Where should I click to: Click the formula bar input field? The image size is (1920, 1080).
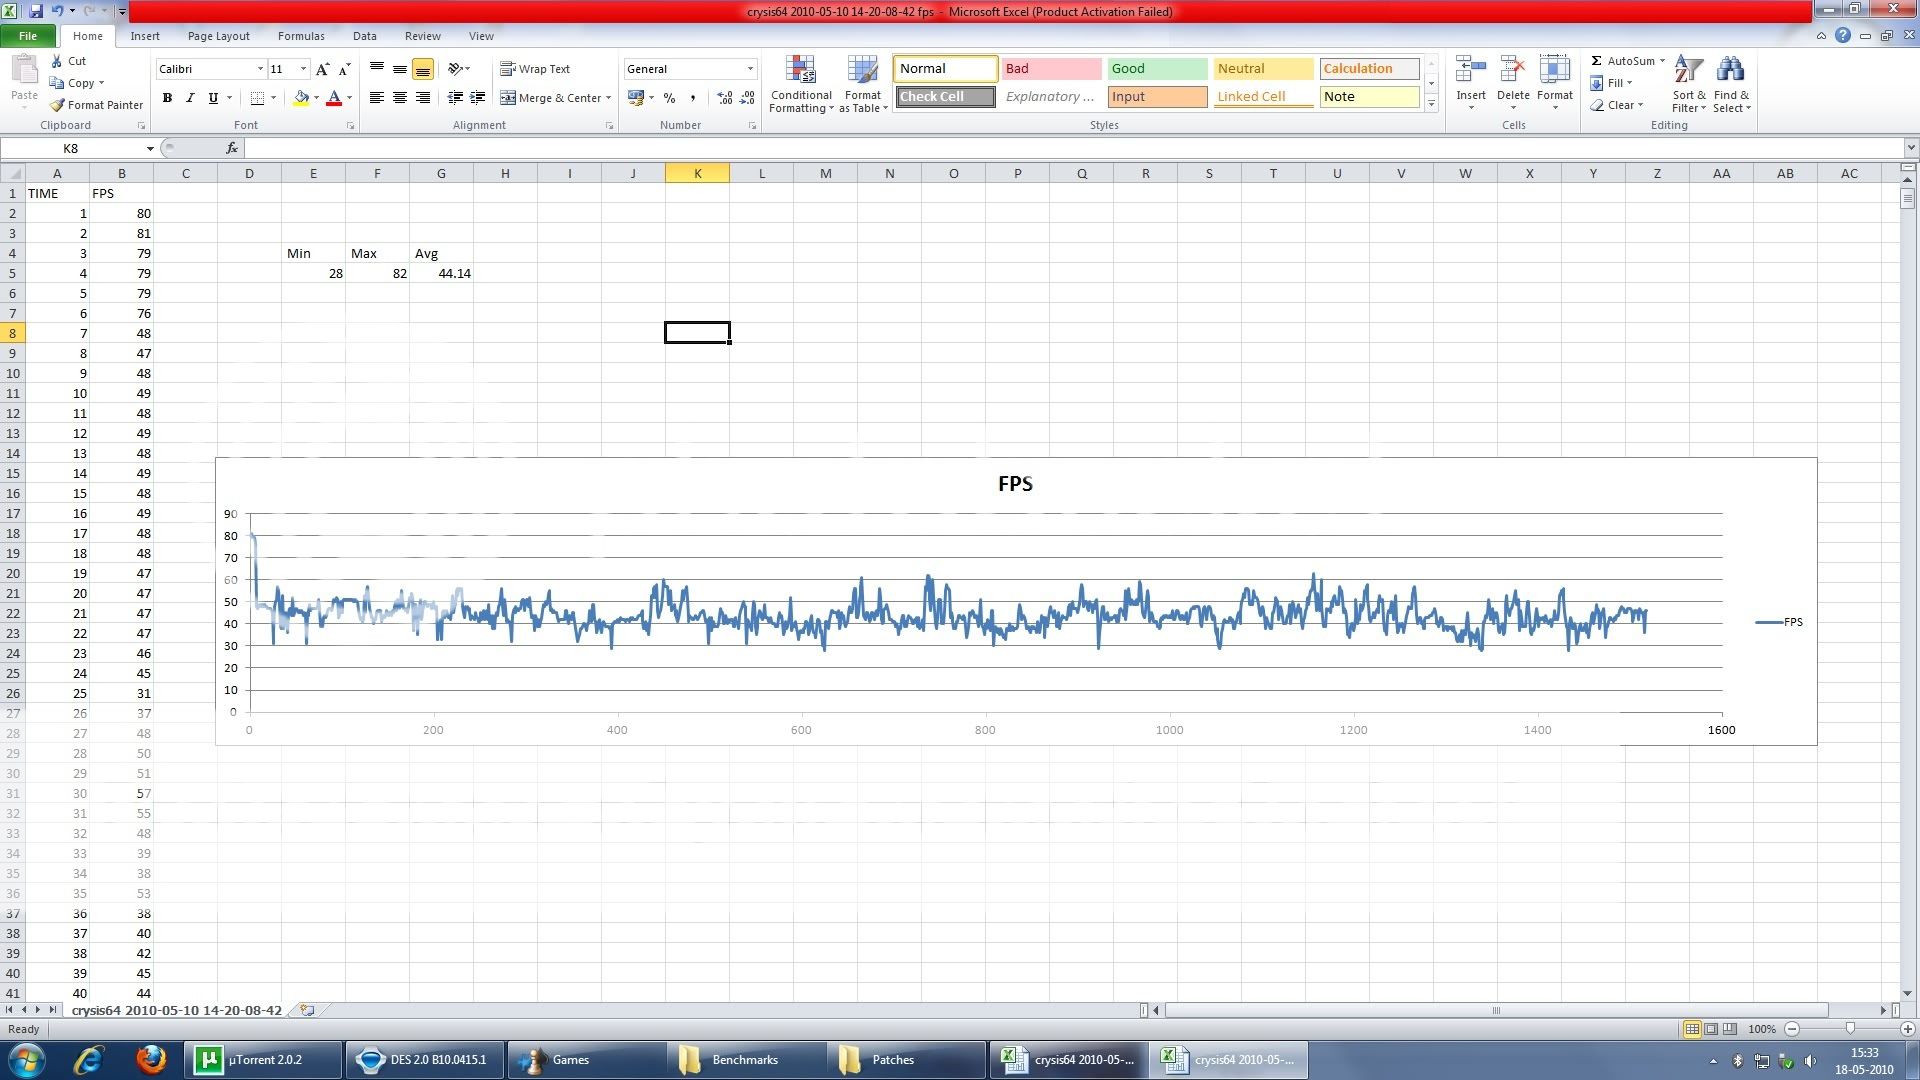pos(1075,148)
